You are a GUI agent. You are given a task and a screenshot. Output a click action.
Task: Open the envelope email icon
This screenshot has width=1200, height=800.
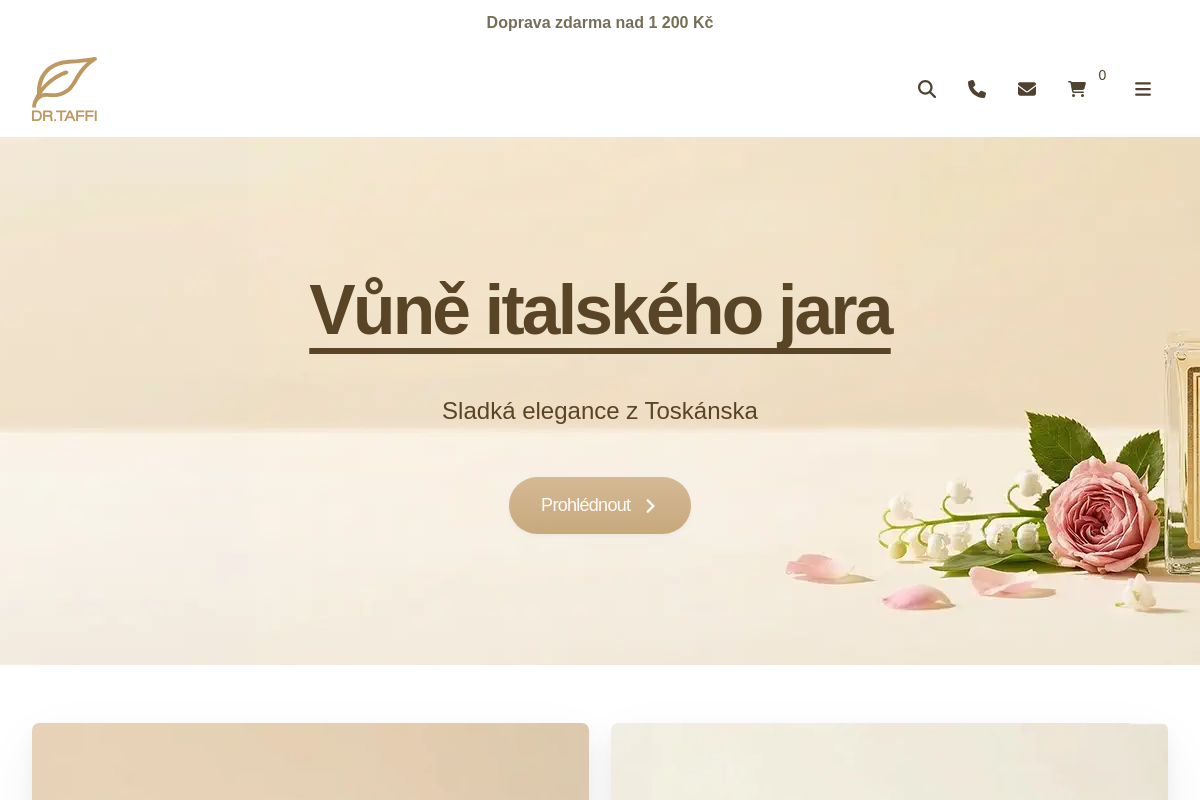(x=1027, y=89)
